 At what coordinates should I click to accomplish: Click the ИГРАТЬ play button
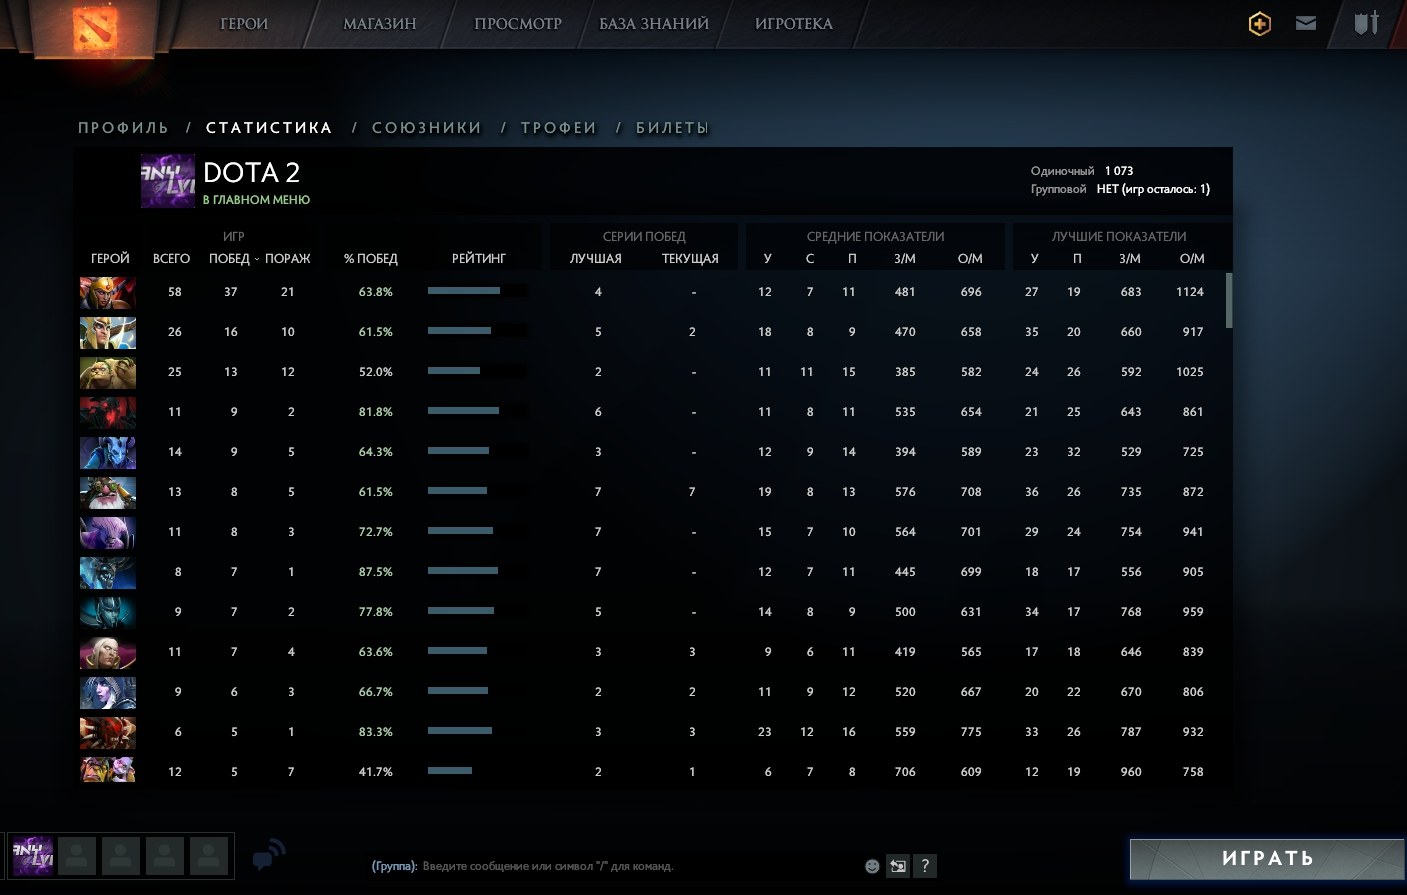coord(1267,859)
